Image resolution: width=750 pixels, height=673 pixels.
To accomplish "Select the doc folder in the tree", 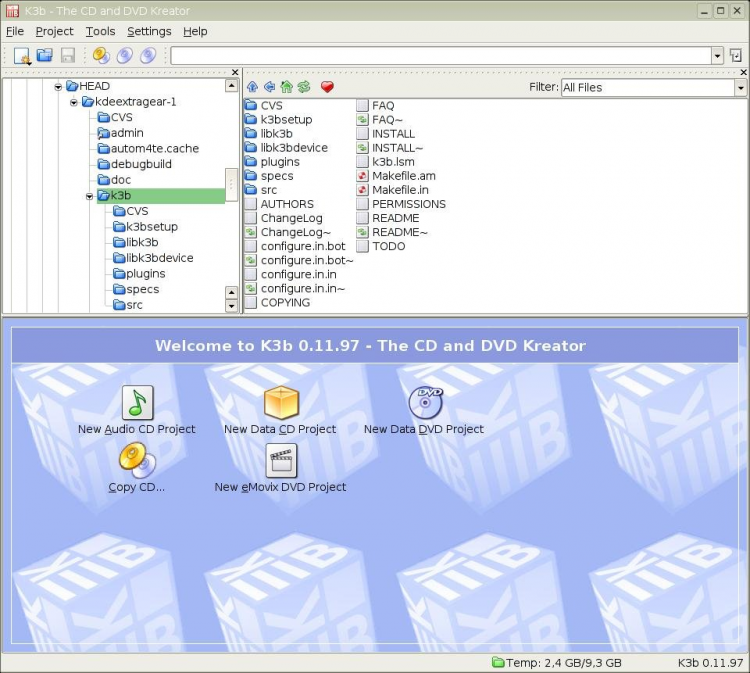I will [114, 180].
